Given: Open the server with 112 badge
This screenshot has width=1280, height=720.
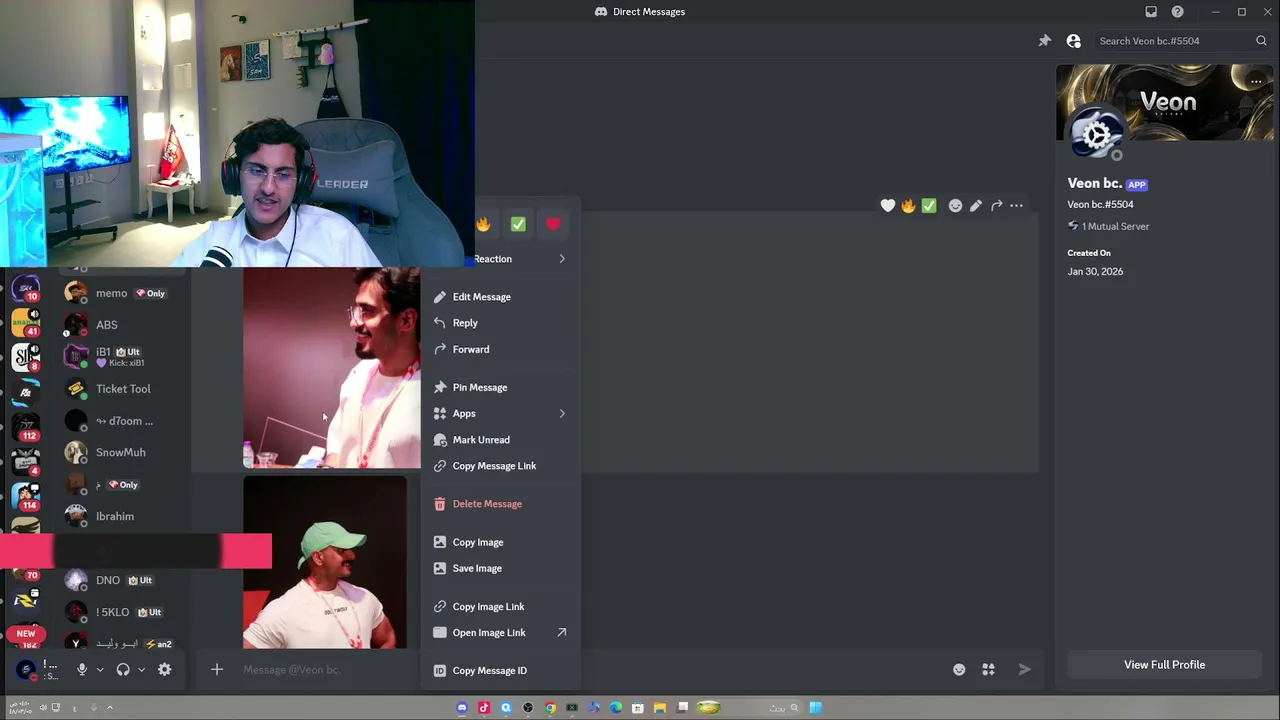Looking at the screenshot, I should [26, 427].
